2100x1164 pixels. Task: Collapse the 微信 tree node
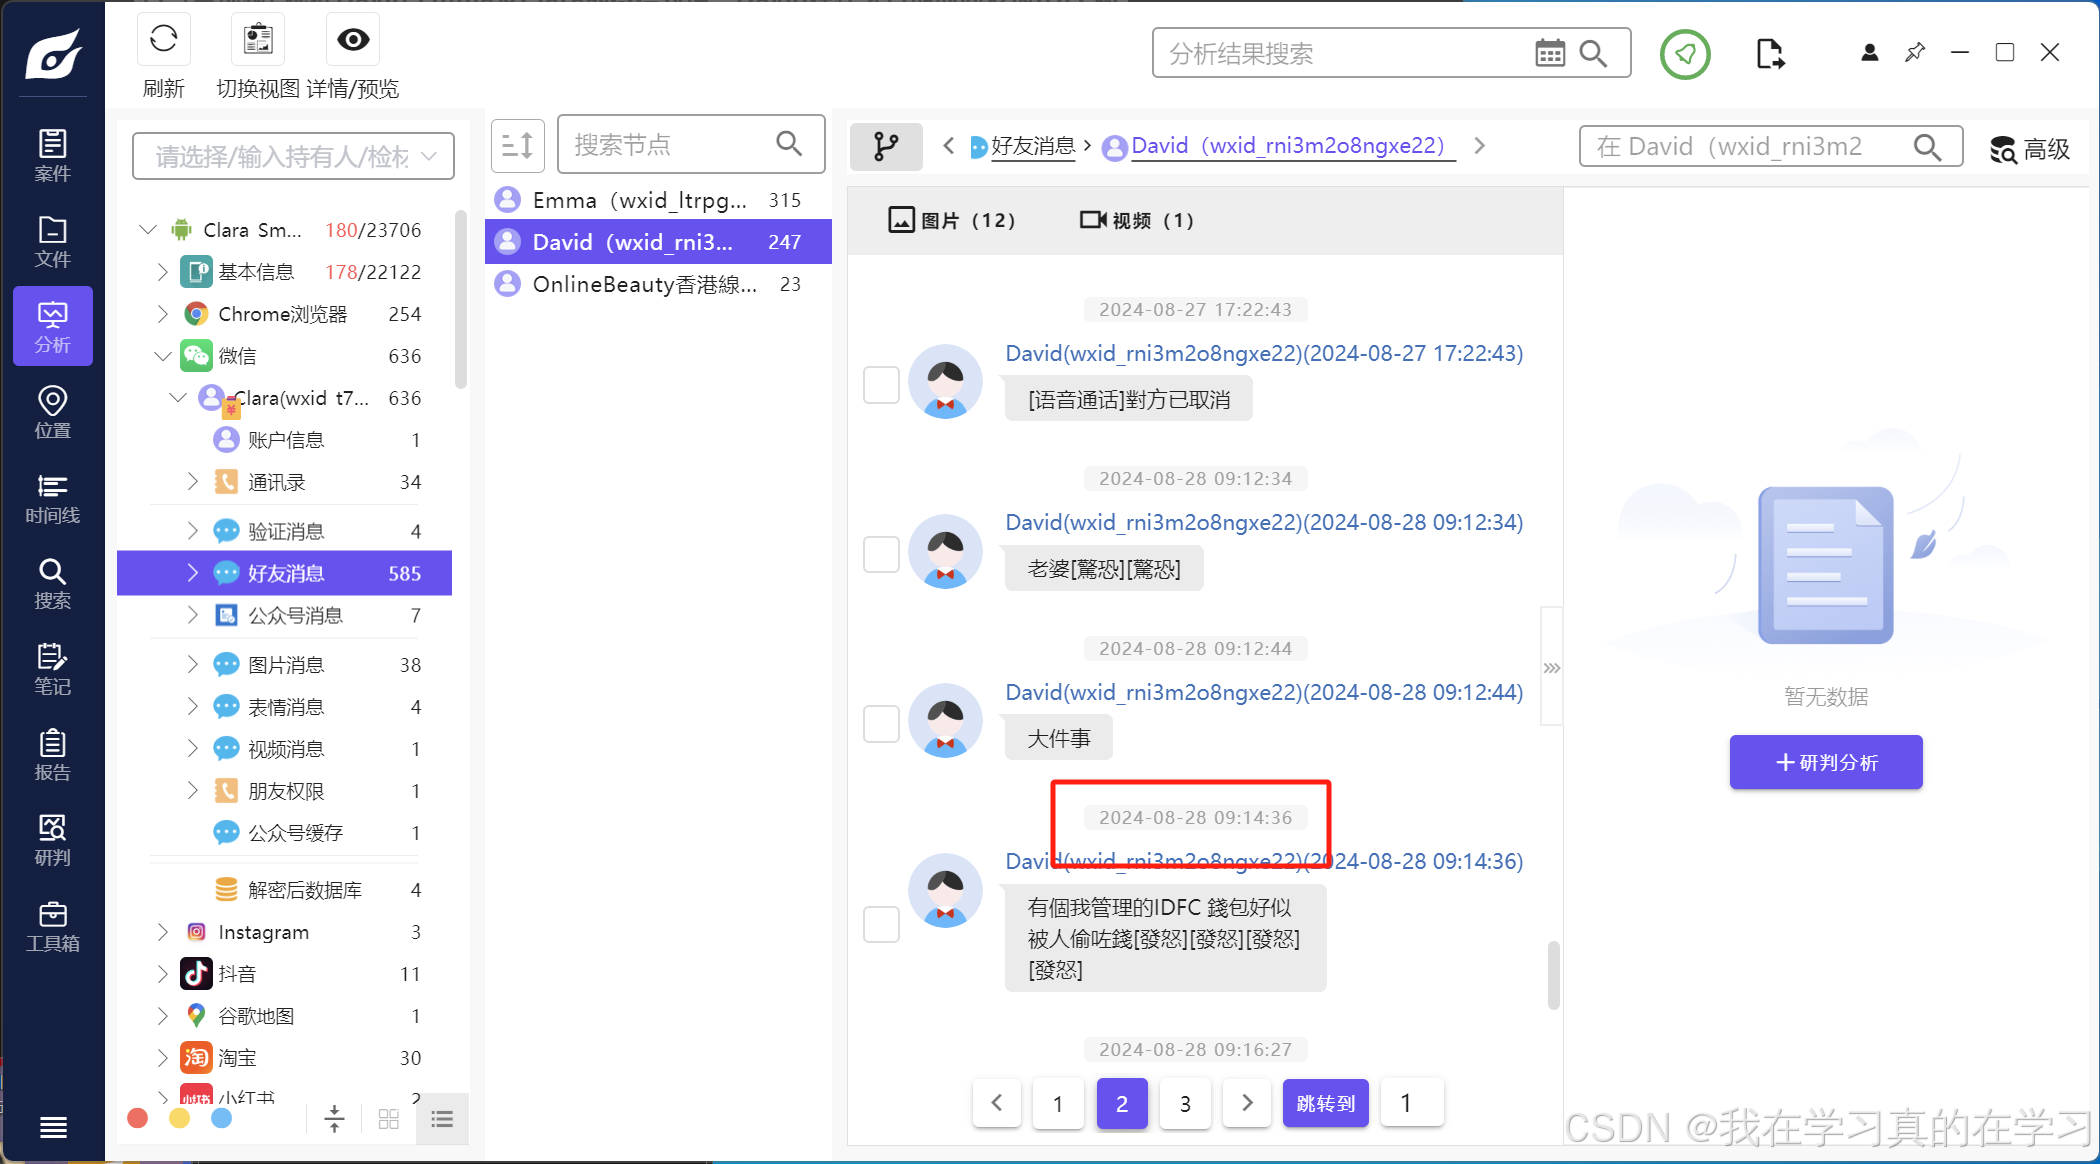point(163,356)
